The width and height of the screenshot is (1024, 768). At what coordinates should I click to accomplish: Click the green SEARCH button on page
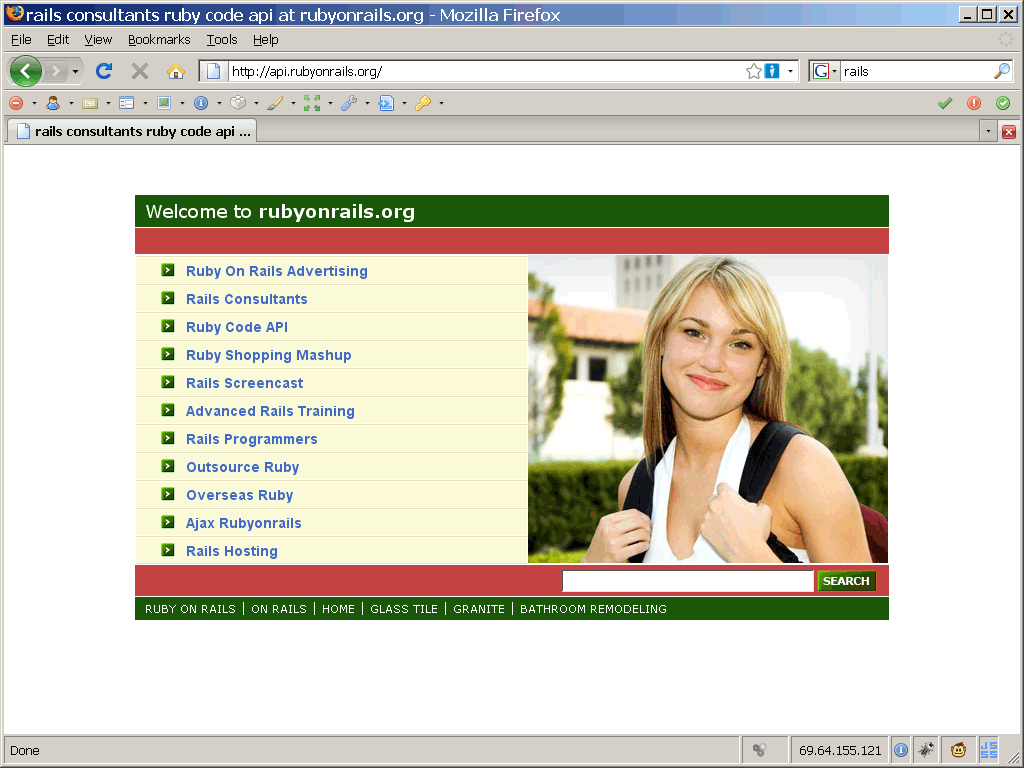click(846, 581)
